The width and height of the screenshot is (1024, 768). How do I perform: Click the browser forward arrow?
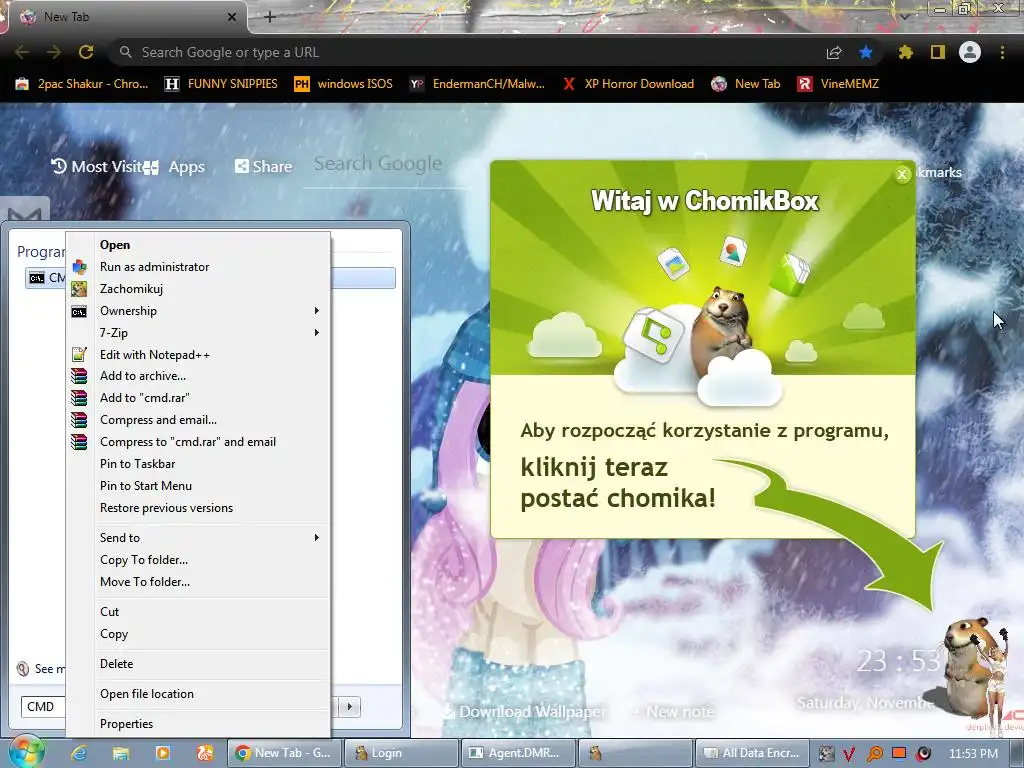(x=54, y=52)
